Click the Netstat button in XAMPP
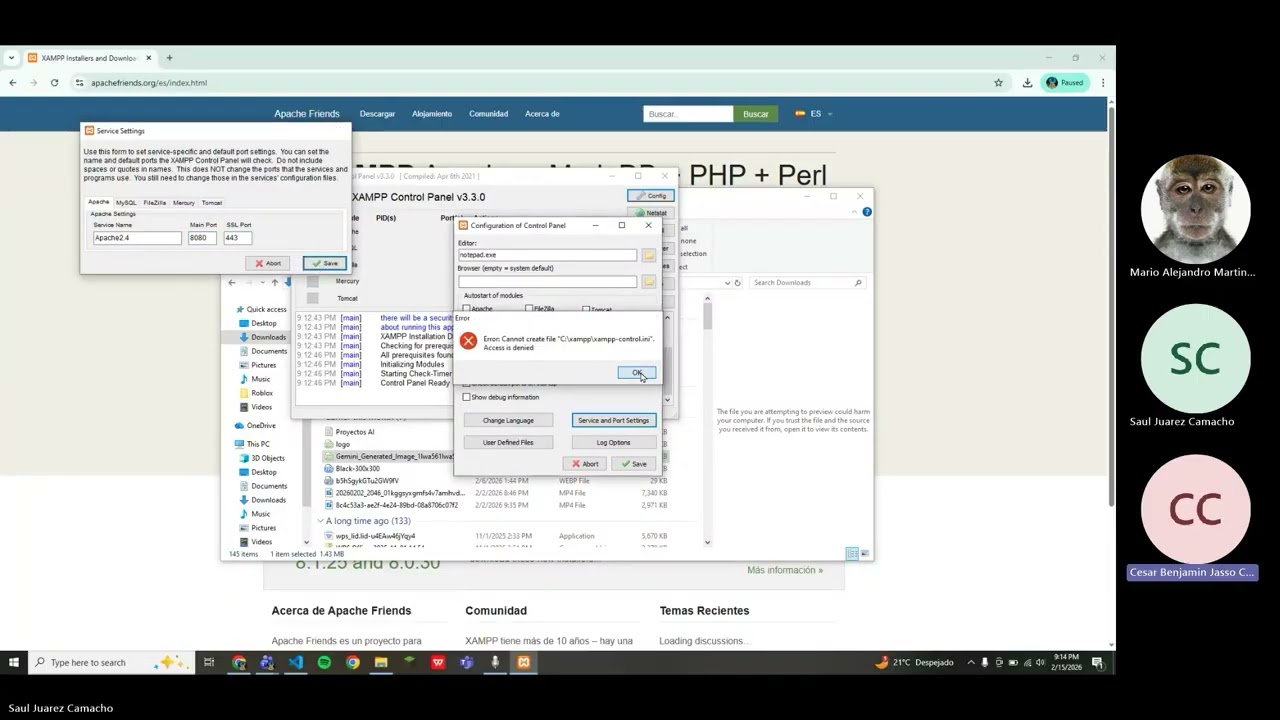This screenshot has height=720, width=1280. 651,212
